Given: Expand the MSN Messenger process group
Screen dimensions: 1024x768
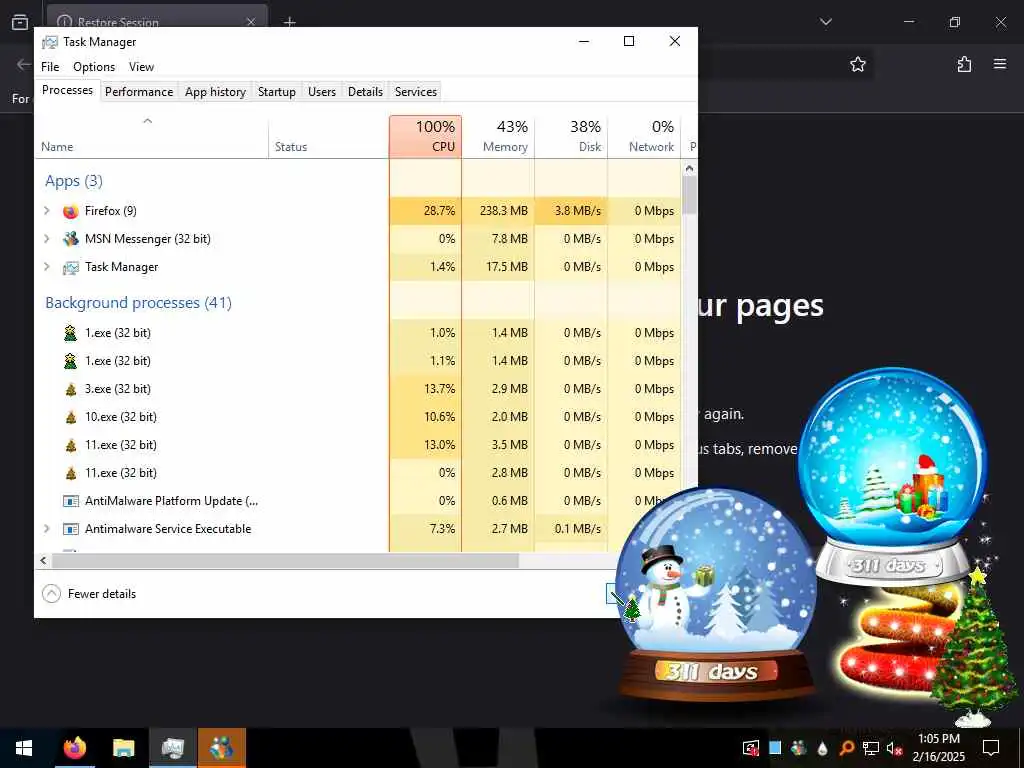Looking at the screenshot, I should pos(46,239).
